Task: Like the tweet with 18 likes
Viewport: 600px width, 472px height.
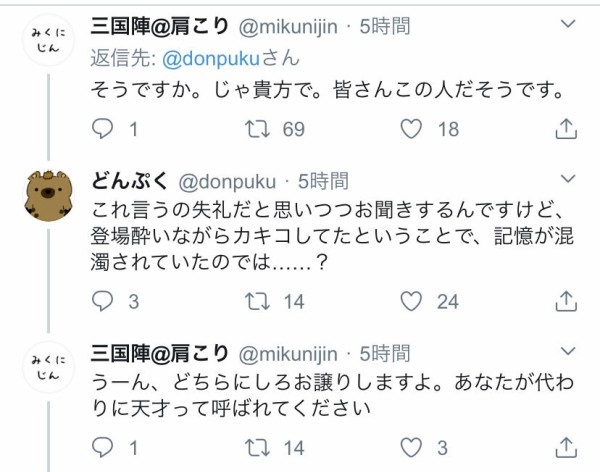Action: tap(410, 129)
